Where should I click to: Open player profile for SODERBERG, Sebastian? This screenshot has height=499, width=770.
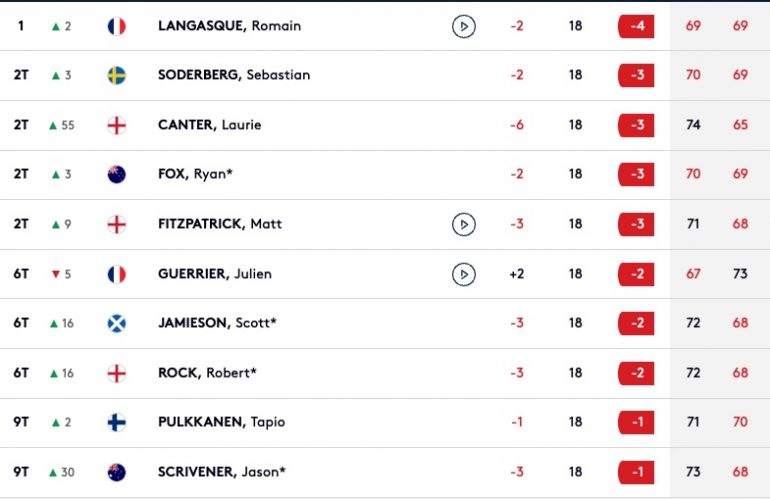coord(234,75)
